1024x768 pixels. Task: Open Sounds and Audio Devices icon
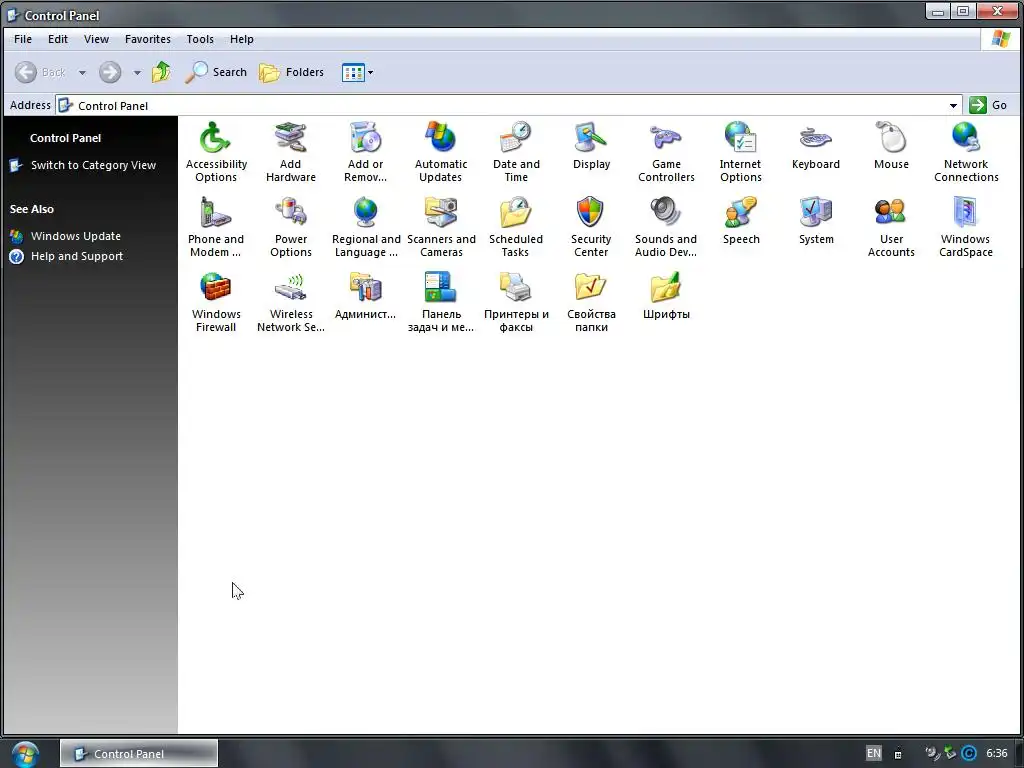[x=666, y=213]
